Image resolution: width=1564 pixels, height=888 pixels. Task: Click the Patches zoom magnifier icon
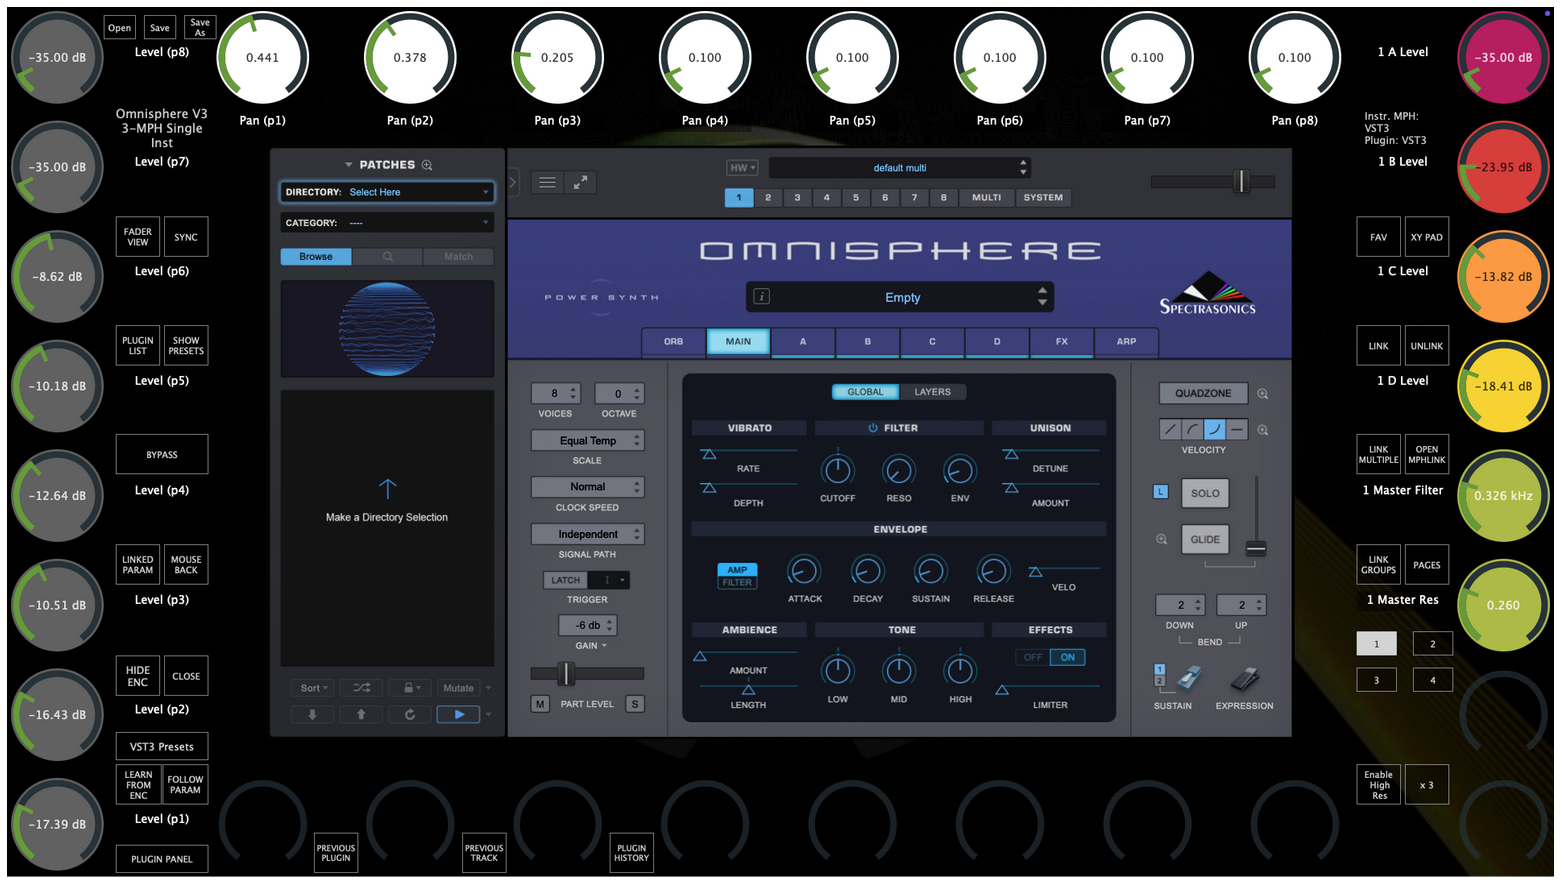(x=427, y=165)
